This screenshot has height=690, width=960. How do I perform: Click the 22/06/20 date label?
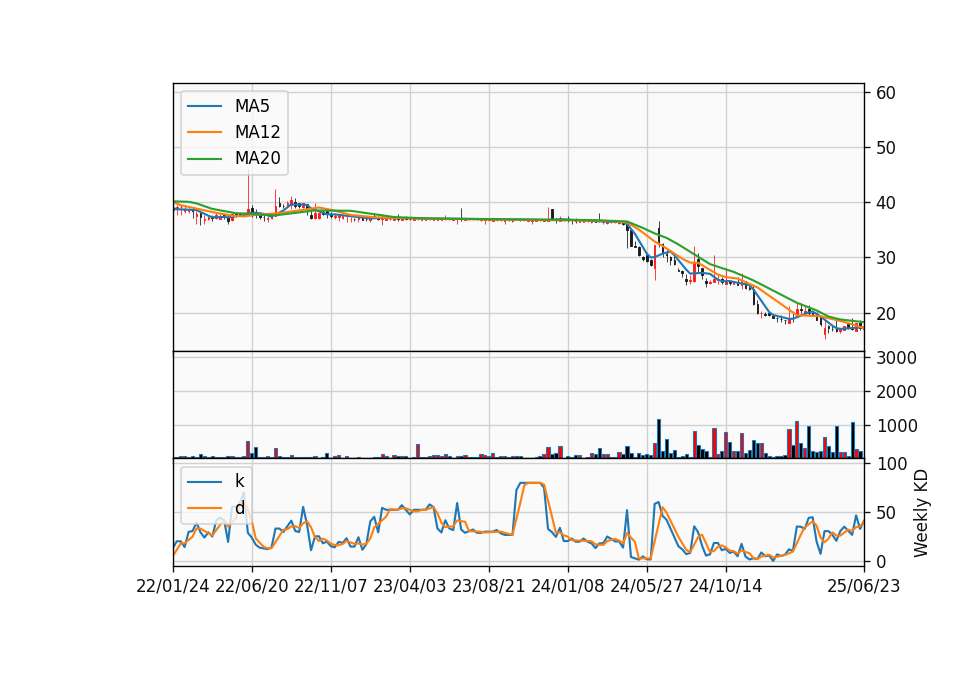[252, 586]
